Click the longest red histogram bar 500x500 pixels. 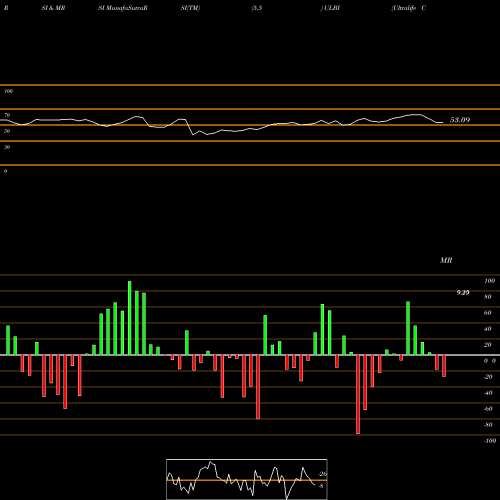[358, 395]
